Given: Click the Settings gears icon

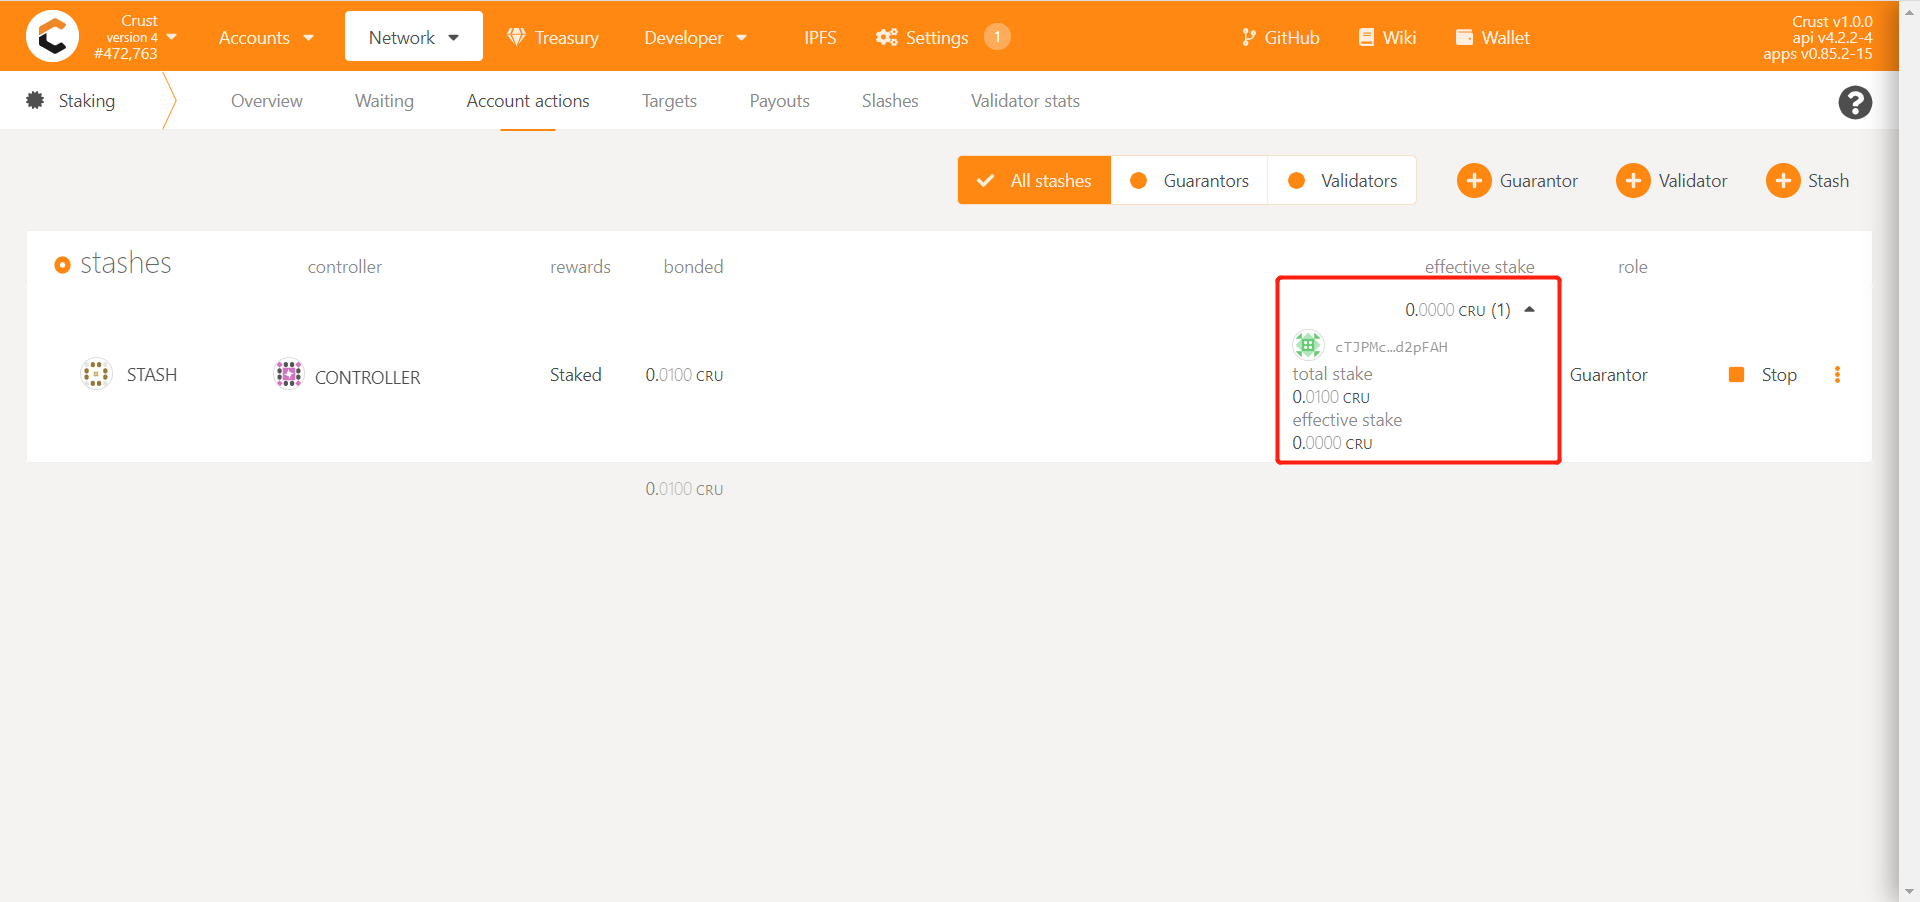Looking at the screenshot, I should click(887, 37).
